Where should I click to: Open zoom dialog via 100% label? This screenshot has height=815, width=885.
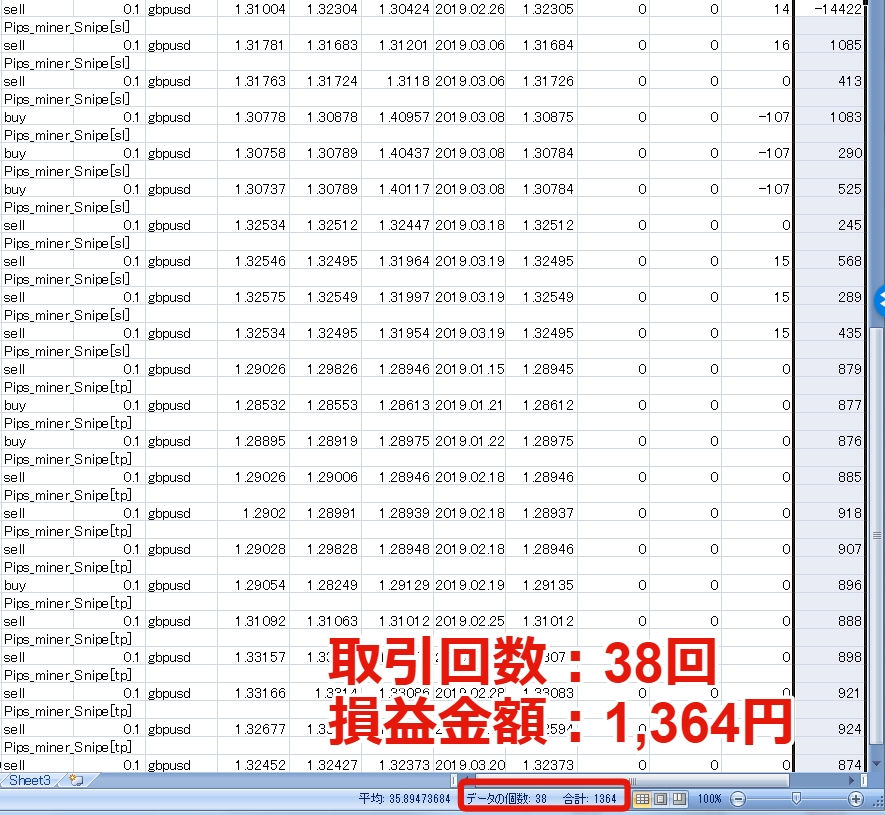click(x=710, y=799)
